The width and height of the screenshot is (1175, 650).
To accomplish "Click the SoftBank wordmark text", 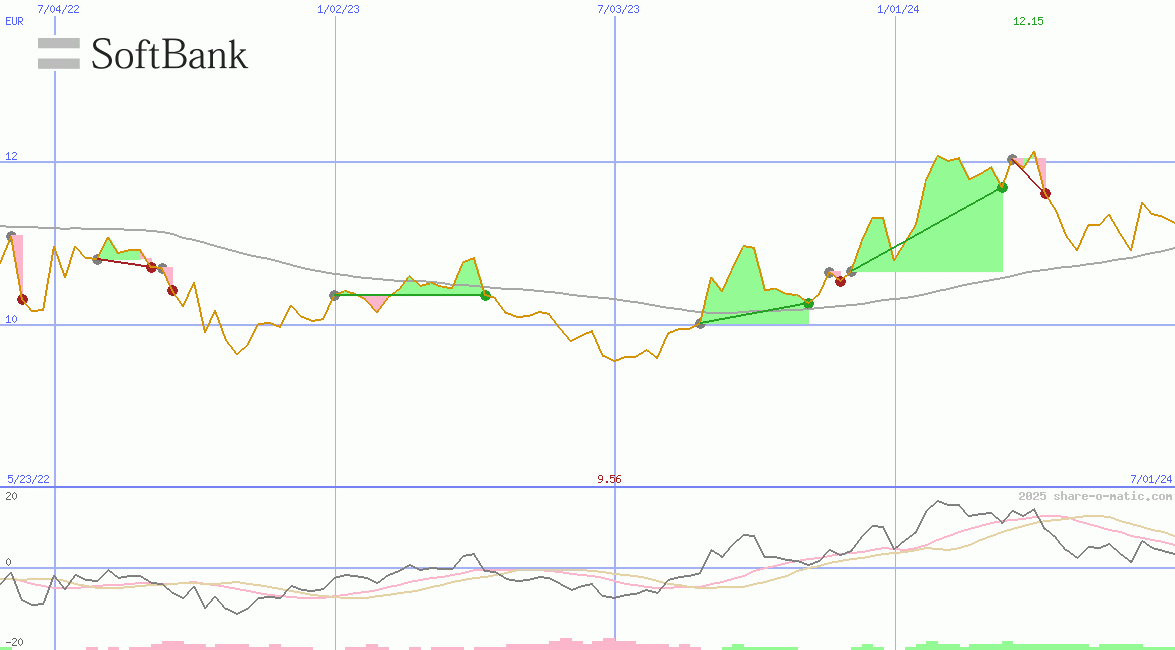I will point(169,55).
